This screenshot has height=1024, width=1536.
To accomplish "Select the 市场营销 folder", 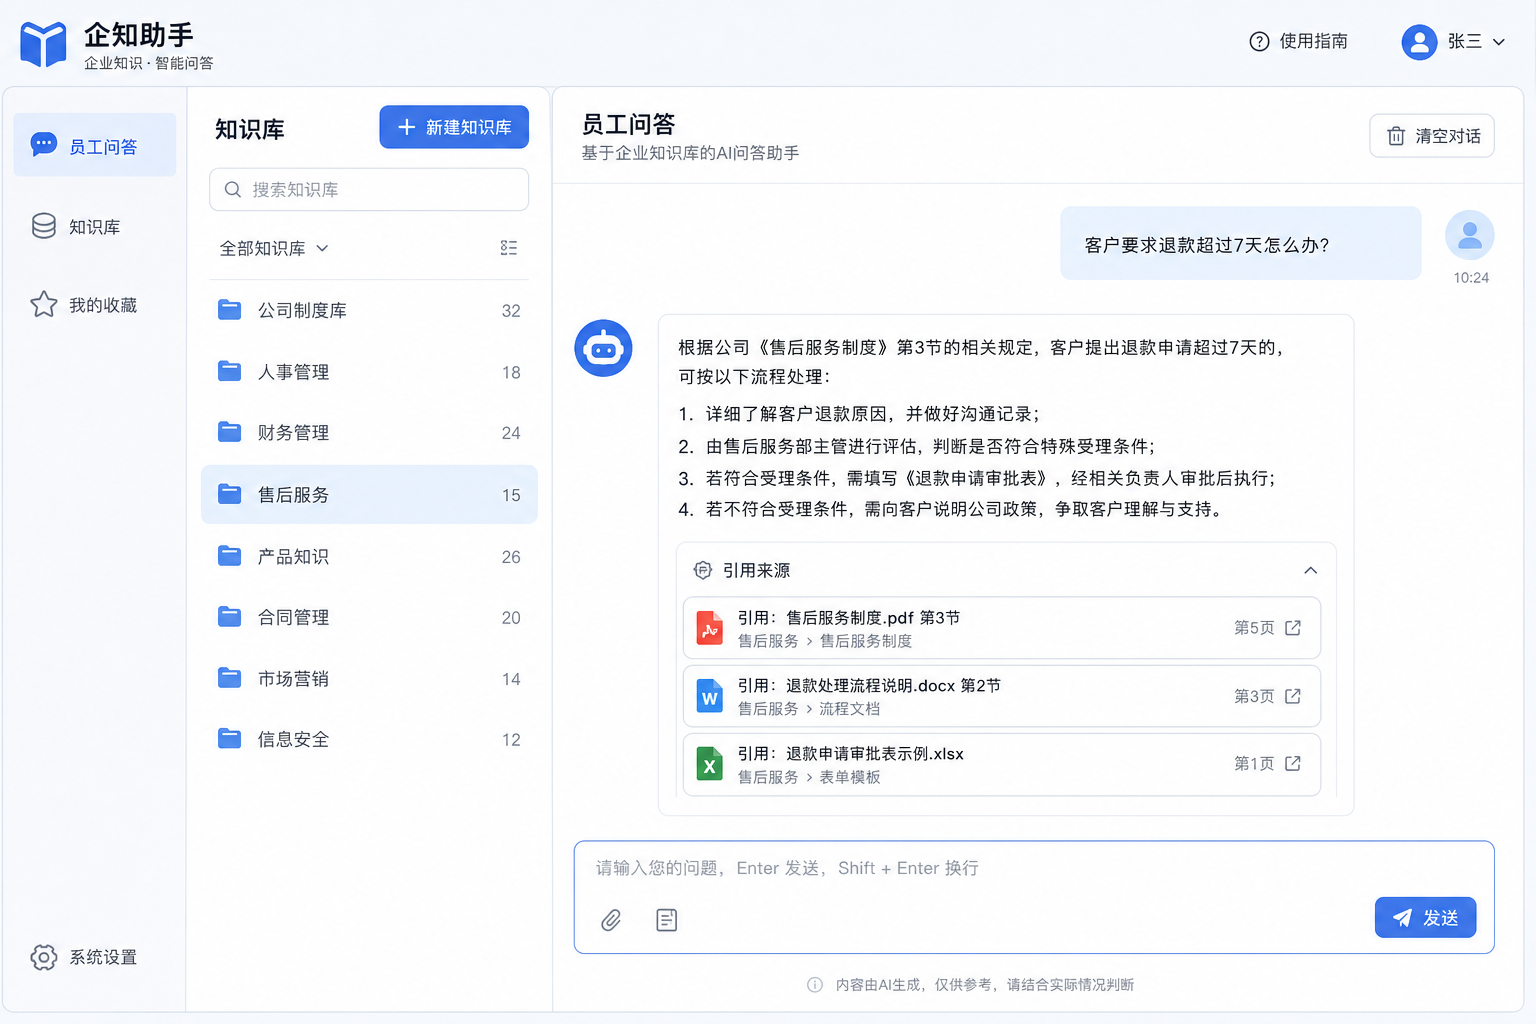I will (x=369, y=679).
